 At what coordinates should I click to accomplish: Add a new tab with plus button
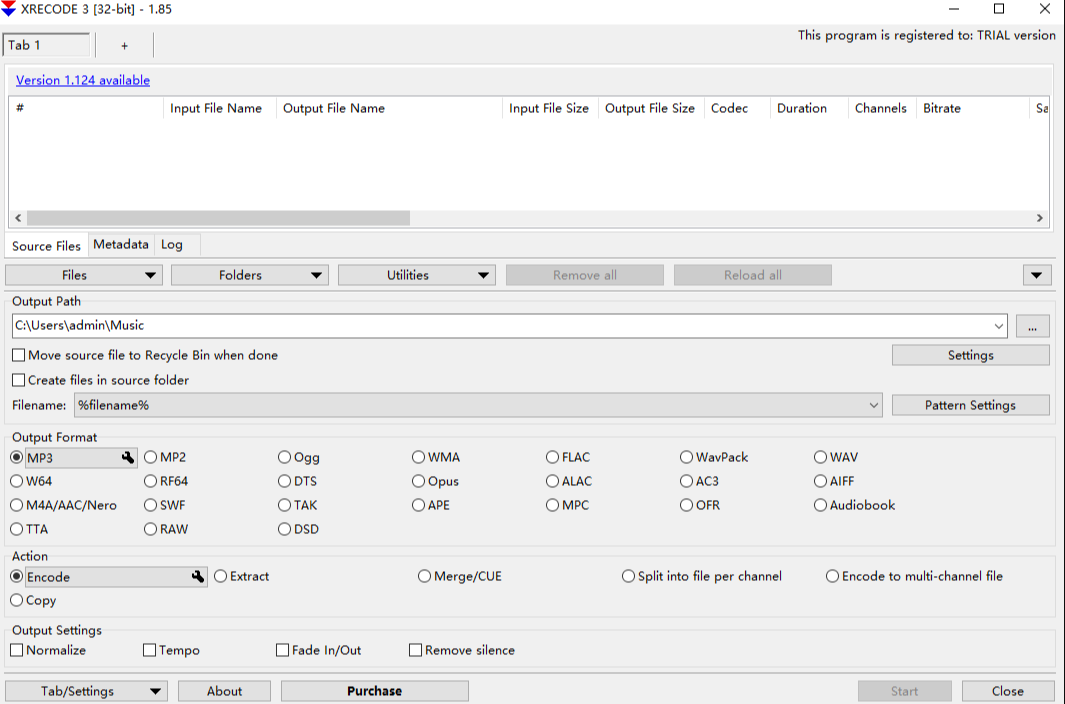[x=124, y=46]
